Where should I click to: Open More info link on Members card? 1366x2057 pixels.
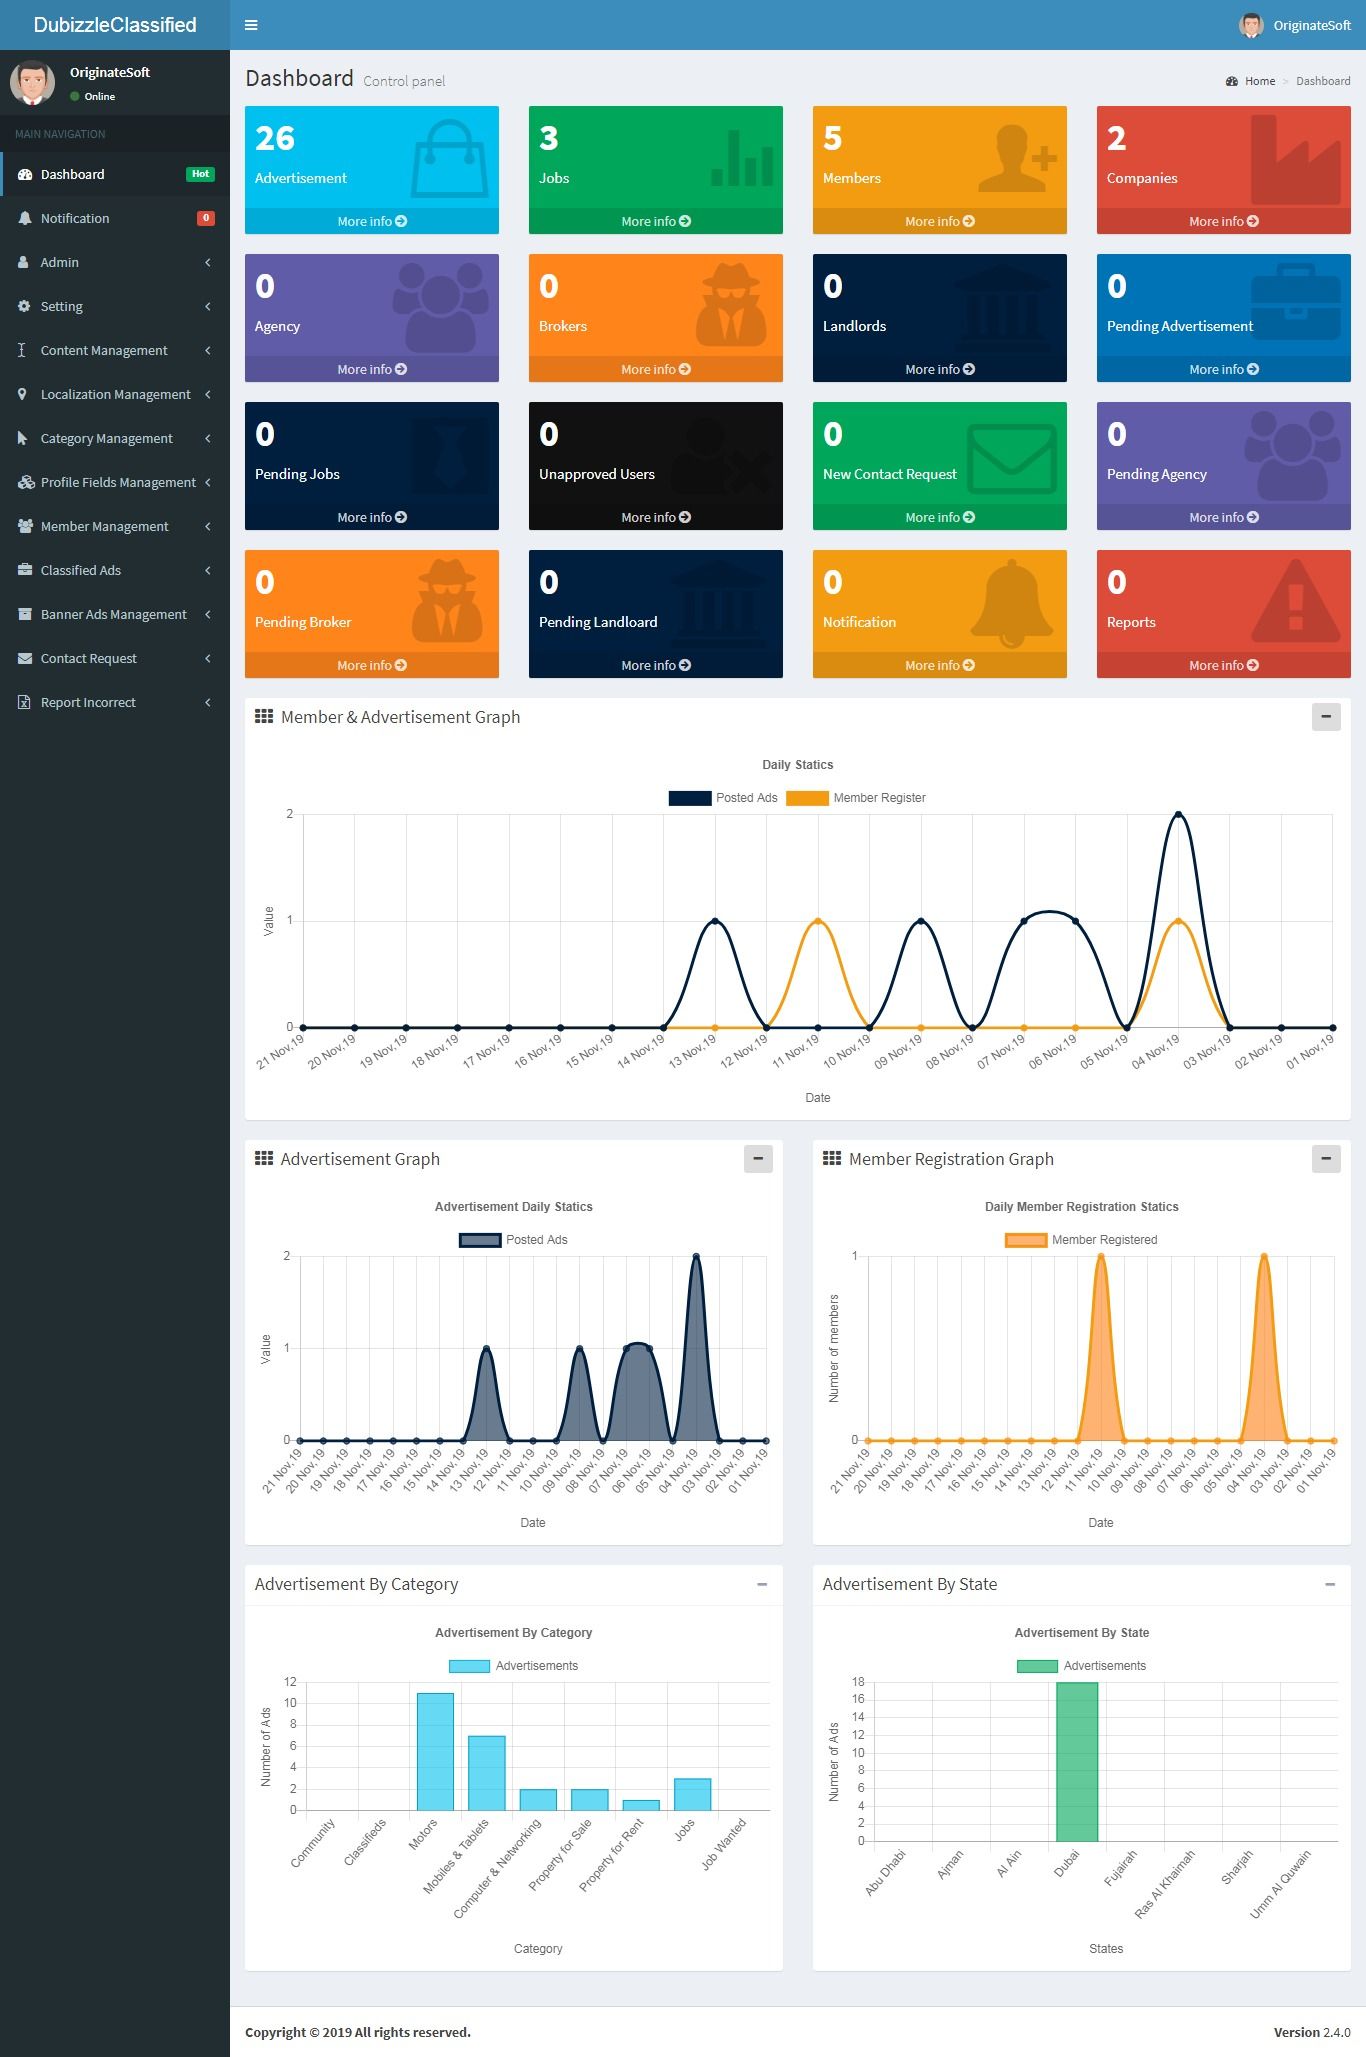click(939, 221)
